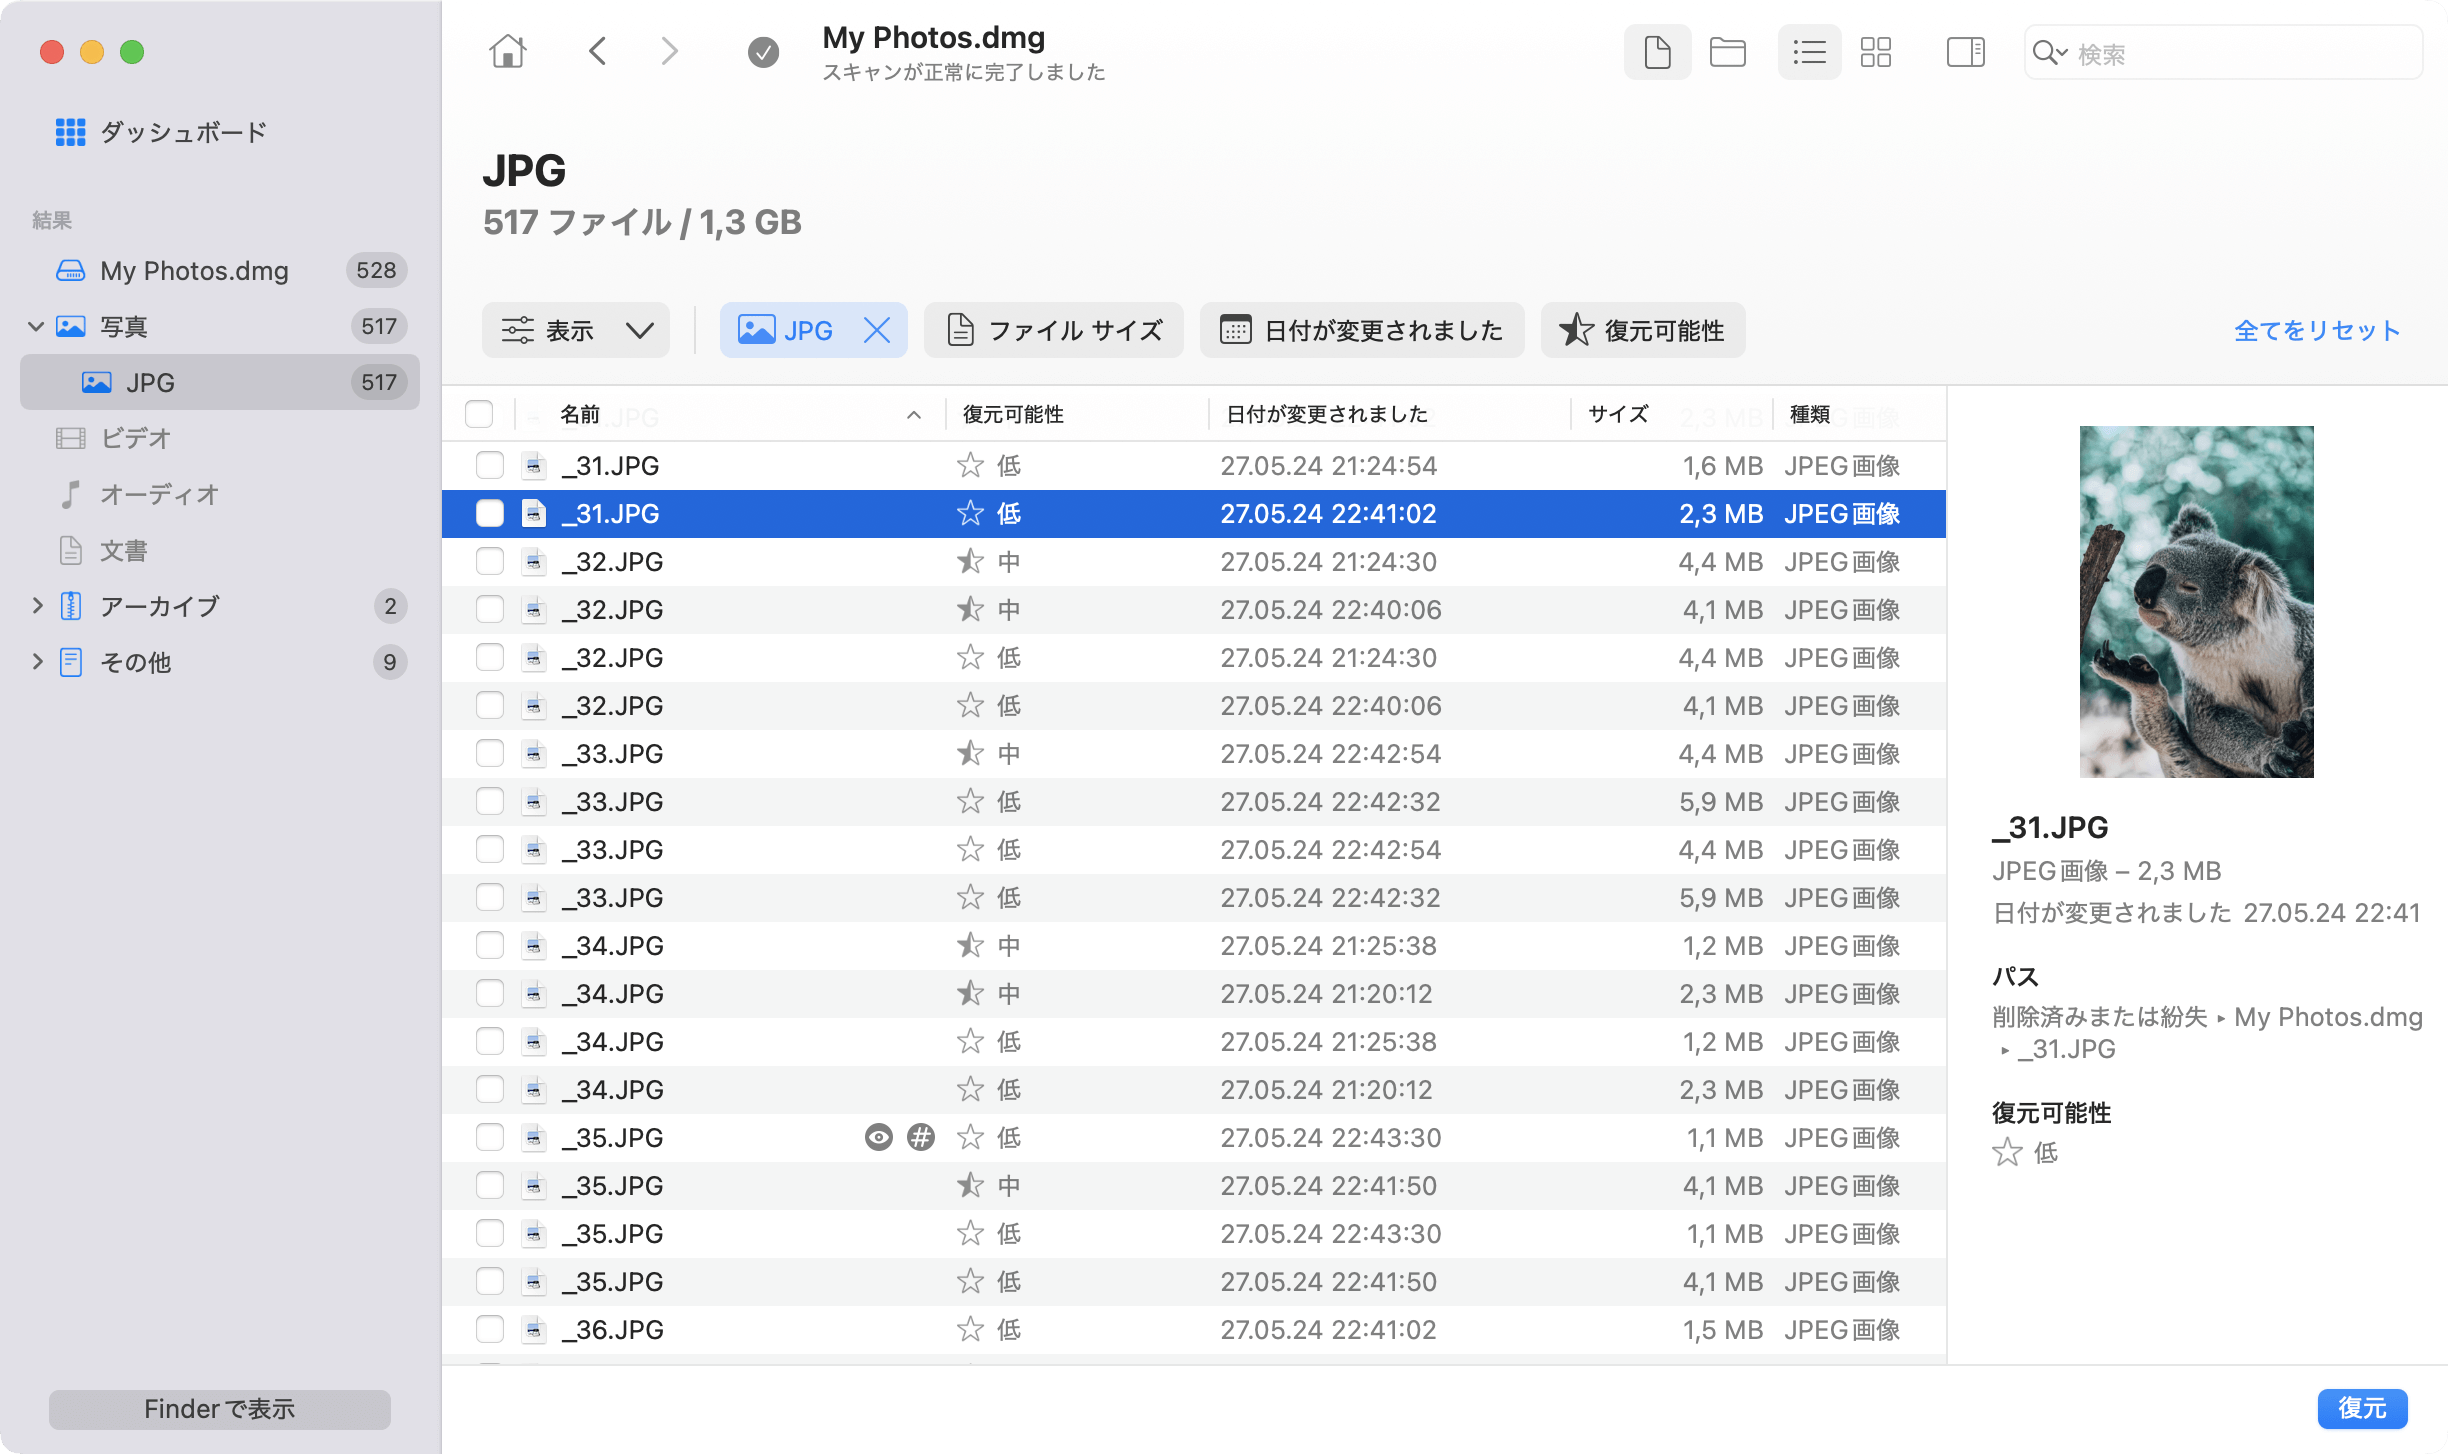2448x1454 pixels.
Task: Click date 27.05.24 22:41:02 of _36.JPG
Action: tap(1328, 1329)
